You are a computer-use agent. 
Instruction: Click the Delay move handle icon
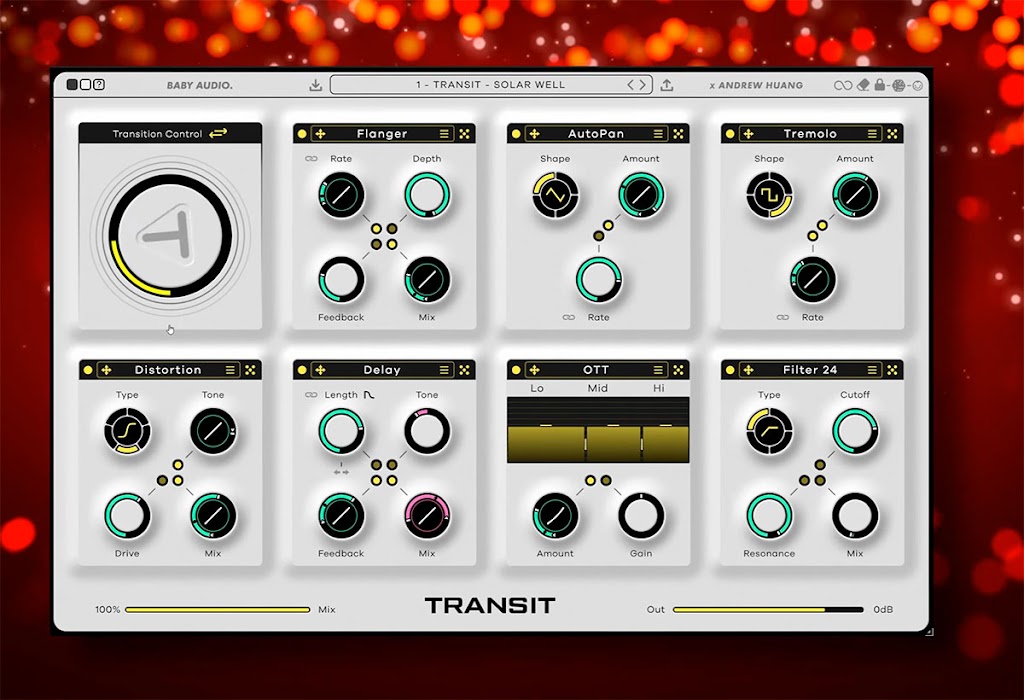click(x=321, y=370)
